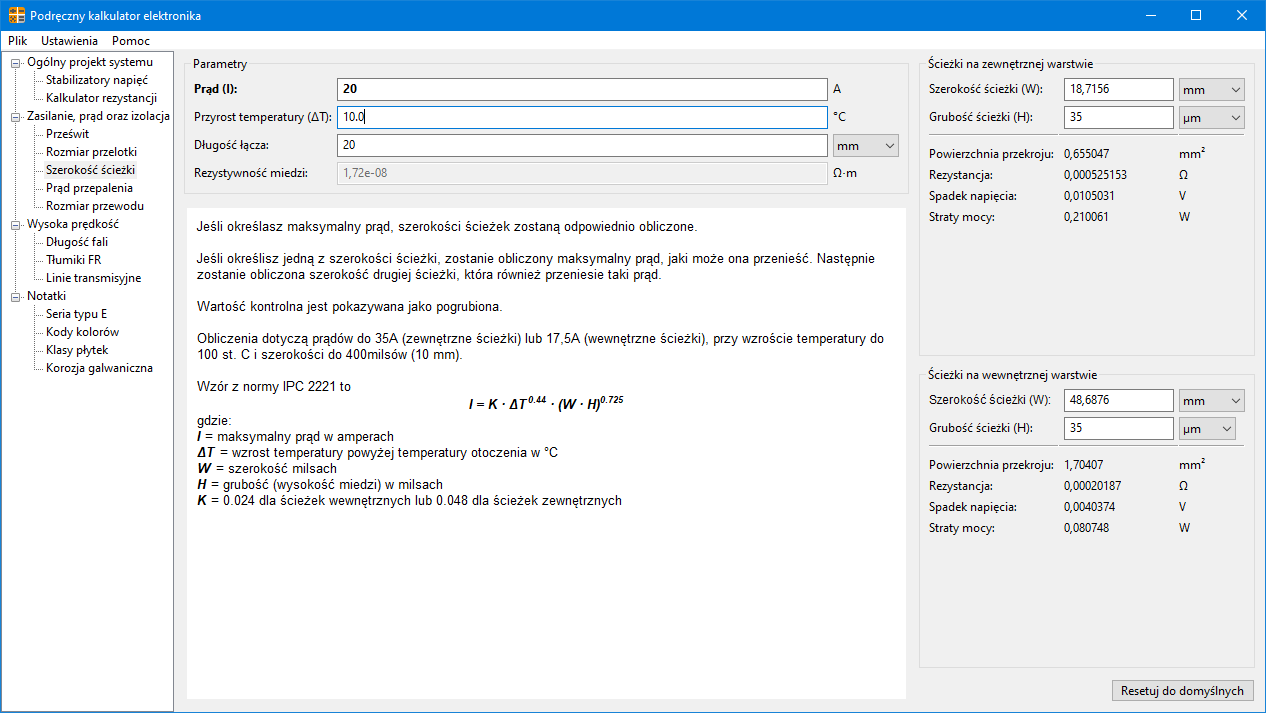Open outer layer thickness unit dropdown
Screen dimensions: 1266x713
click(1212, 117)
